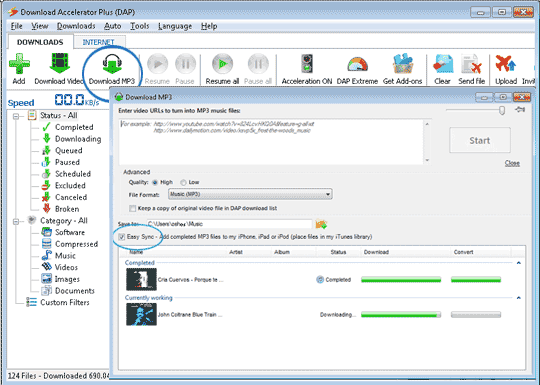The image size is (540, 385).
Task: Open the Download Video tool
Action: [x=60, y=63]
